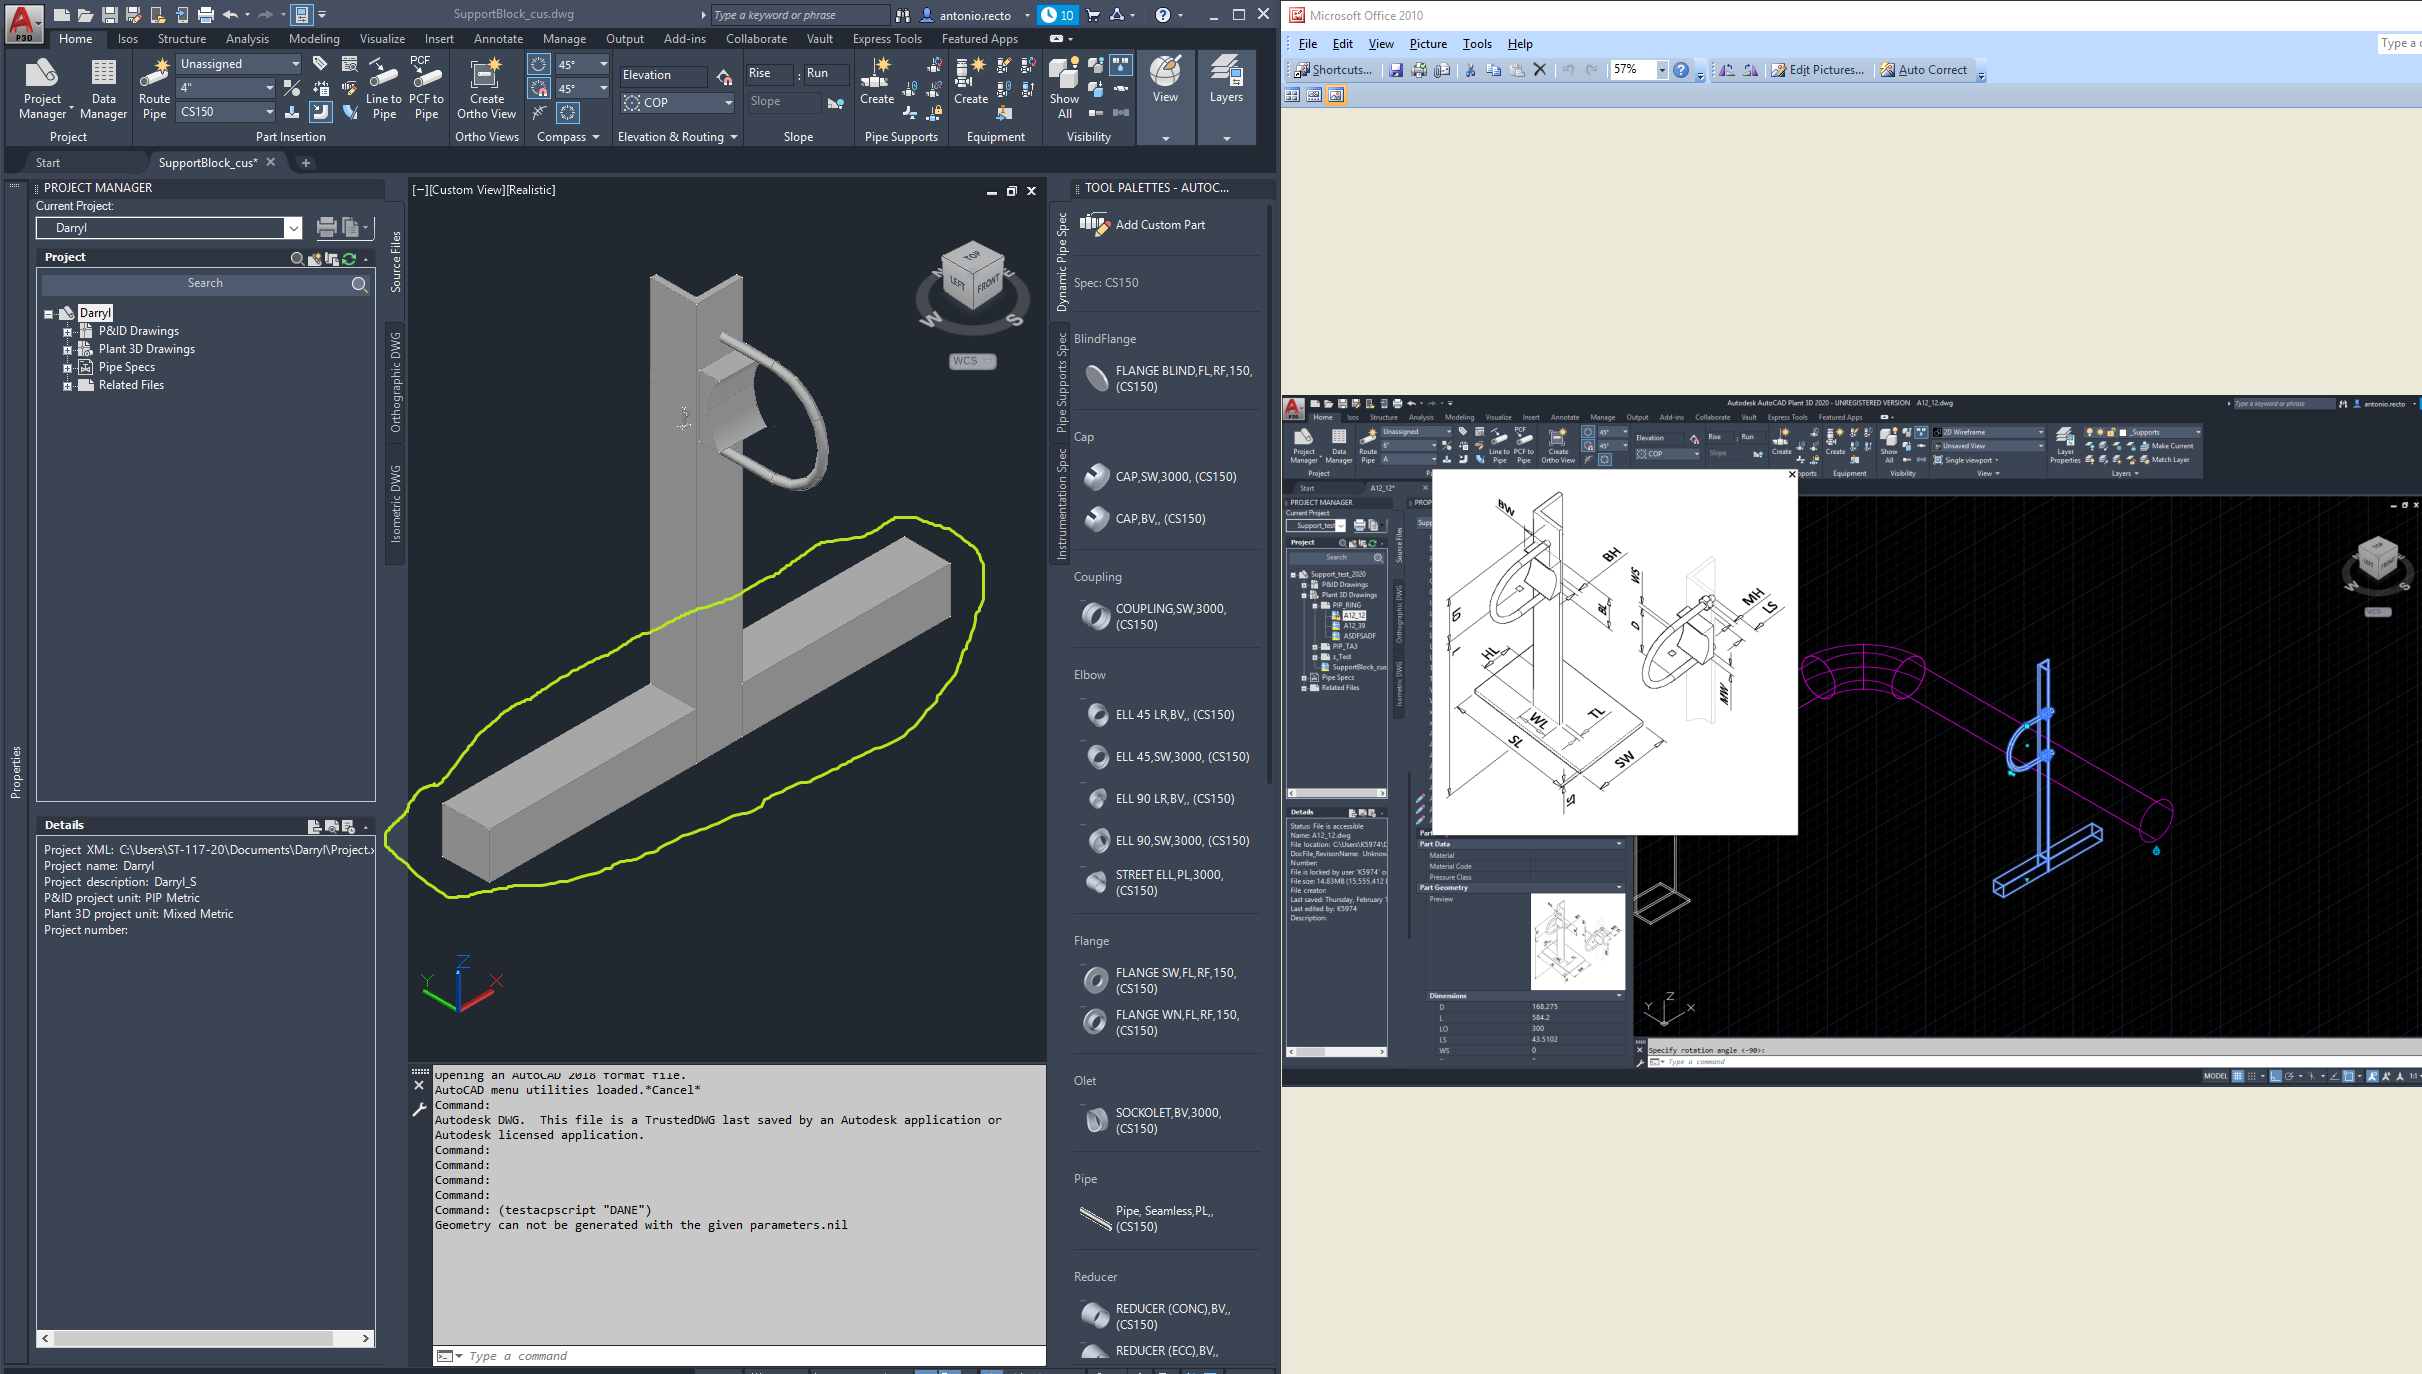Viewport: 2422px width, 1374px height.
Task: Click Edit Pictures in Office window
Action: pyautogui.click(x=1817, y=70)
